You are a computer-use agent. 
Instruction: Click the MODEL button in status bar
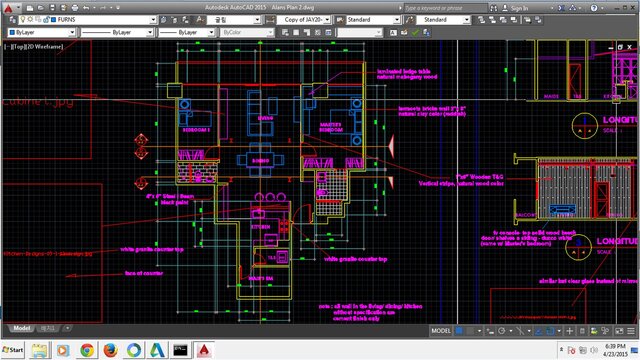tap(441, 331)
